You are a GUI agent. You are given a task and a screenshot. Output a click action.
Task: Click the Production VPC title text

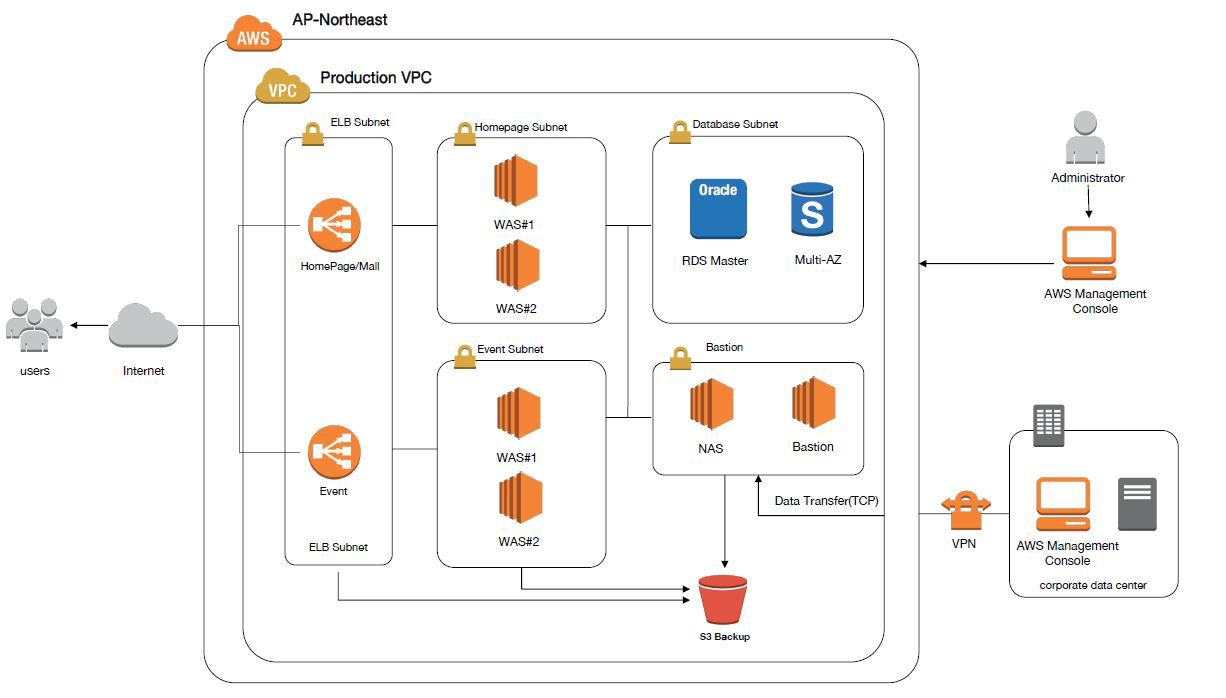click(376, 78)
